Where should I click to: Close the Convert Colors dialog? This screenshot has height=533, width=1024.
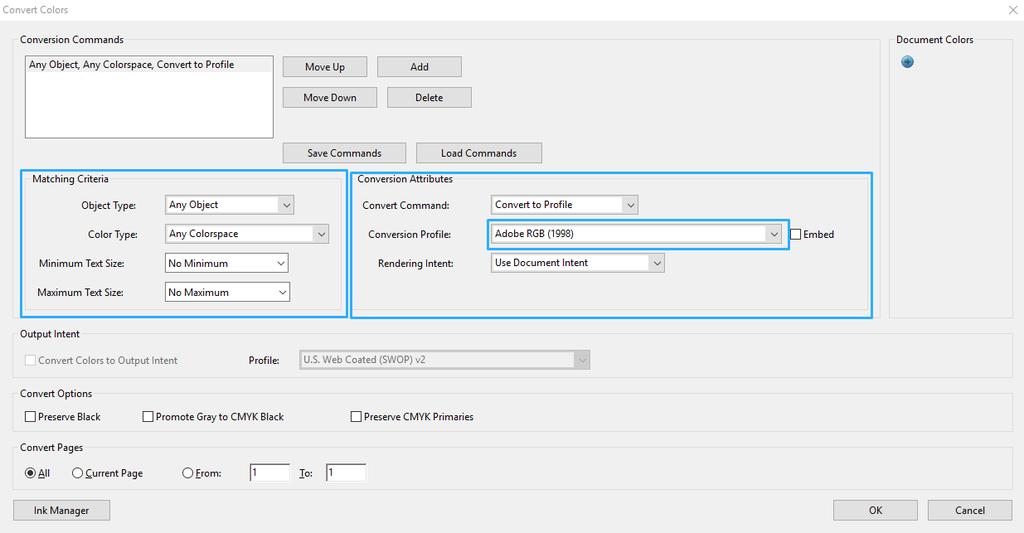(1013, 10)
